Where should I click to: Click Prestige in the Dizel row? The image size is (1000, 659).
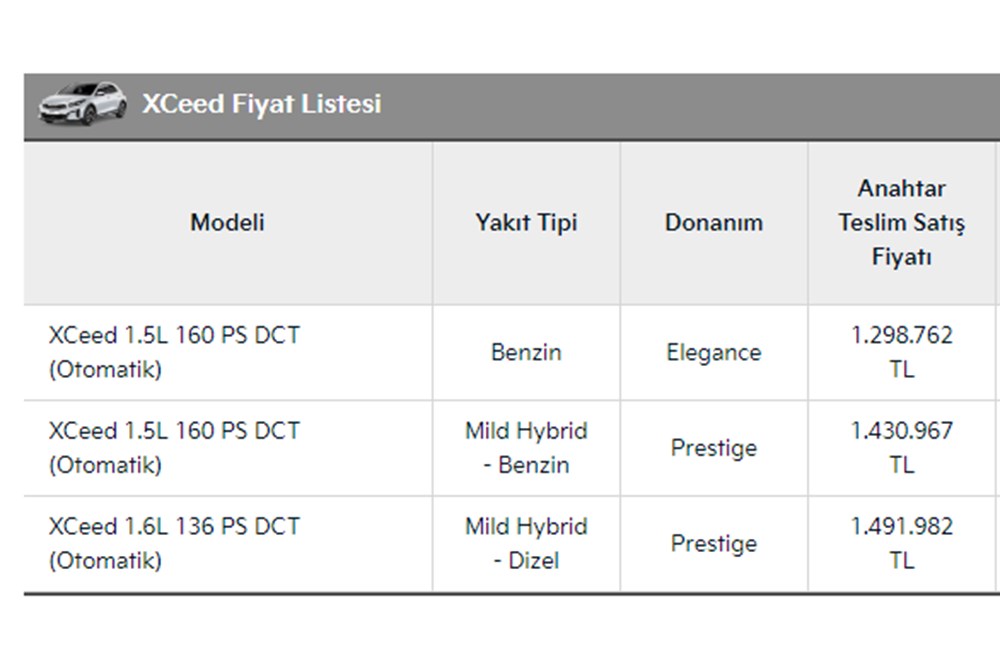click(713, 543)
